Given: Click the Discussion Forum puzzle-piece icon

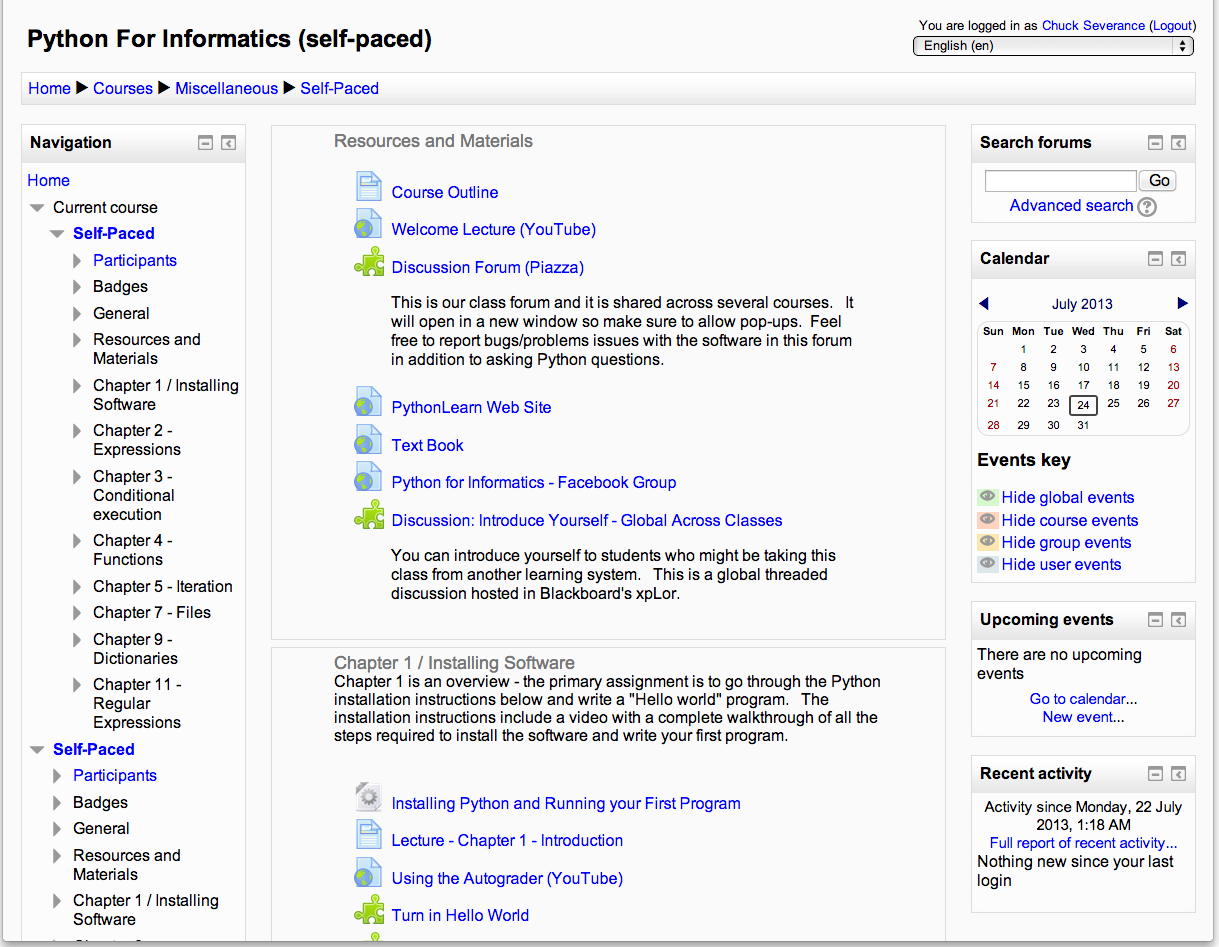Looking at the screenshot, I should tap(369, 263).
